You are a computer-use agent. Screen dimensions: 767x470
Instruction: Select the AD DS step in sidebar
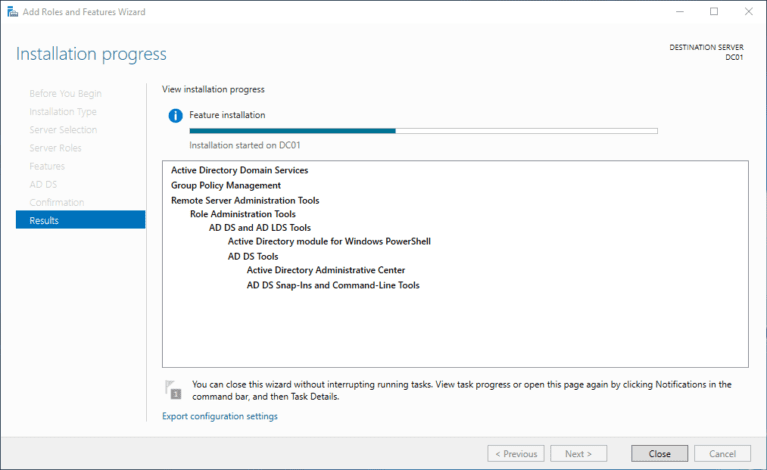[43, 184]
